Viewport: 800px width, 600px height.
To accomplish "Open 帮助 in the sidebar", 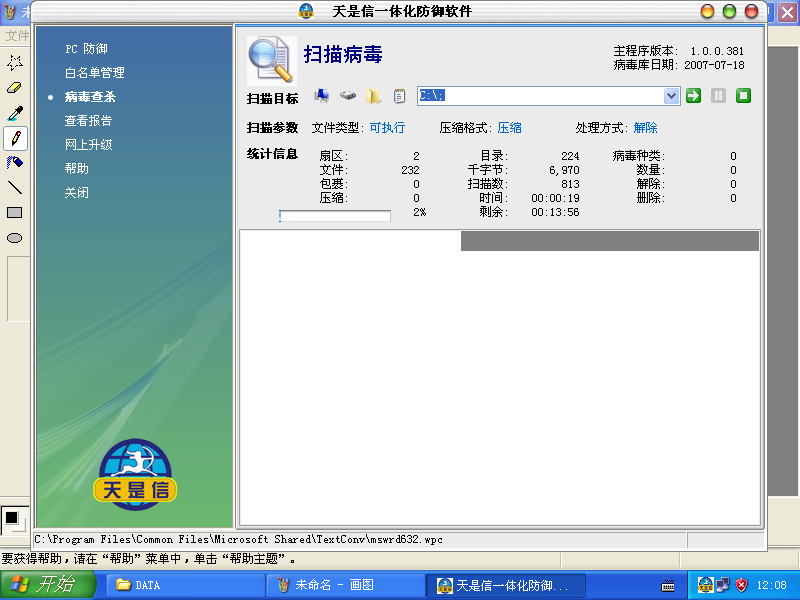I will click(x=77, y=168).
